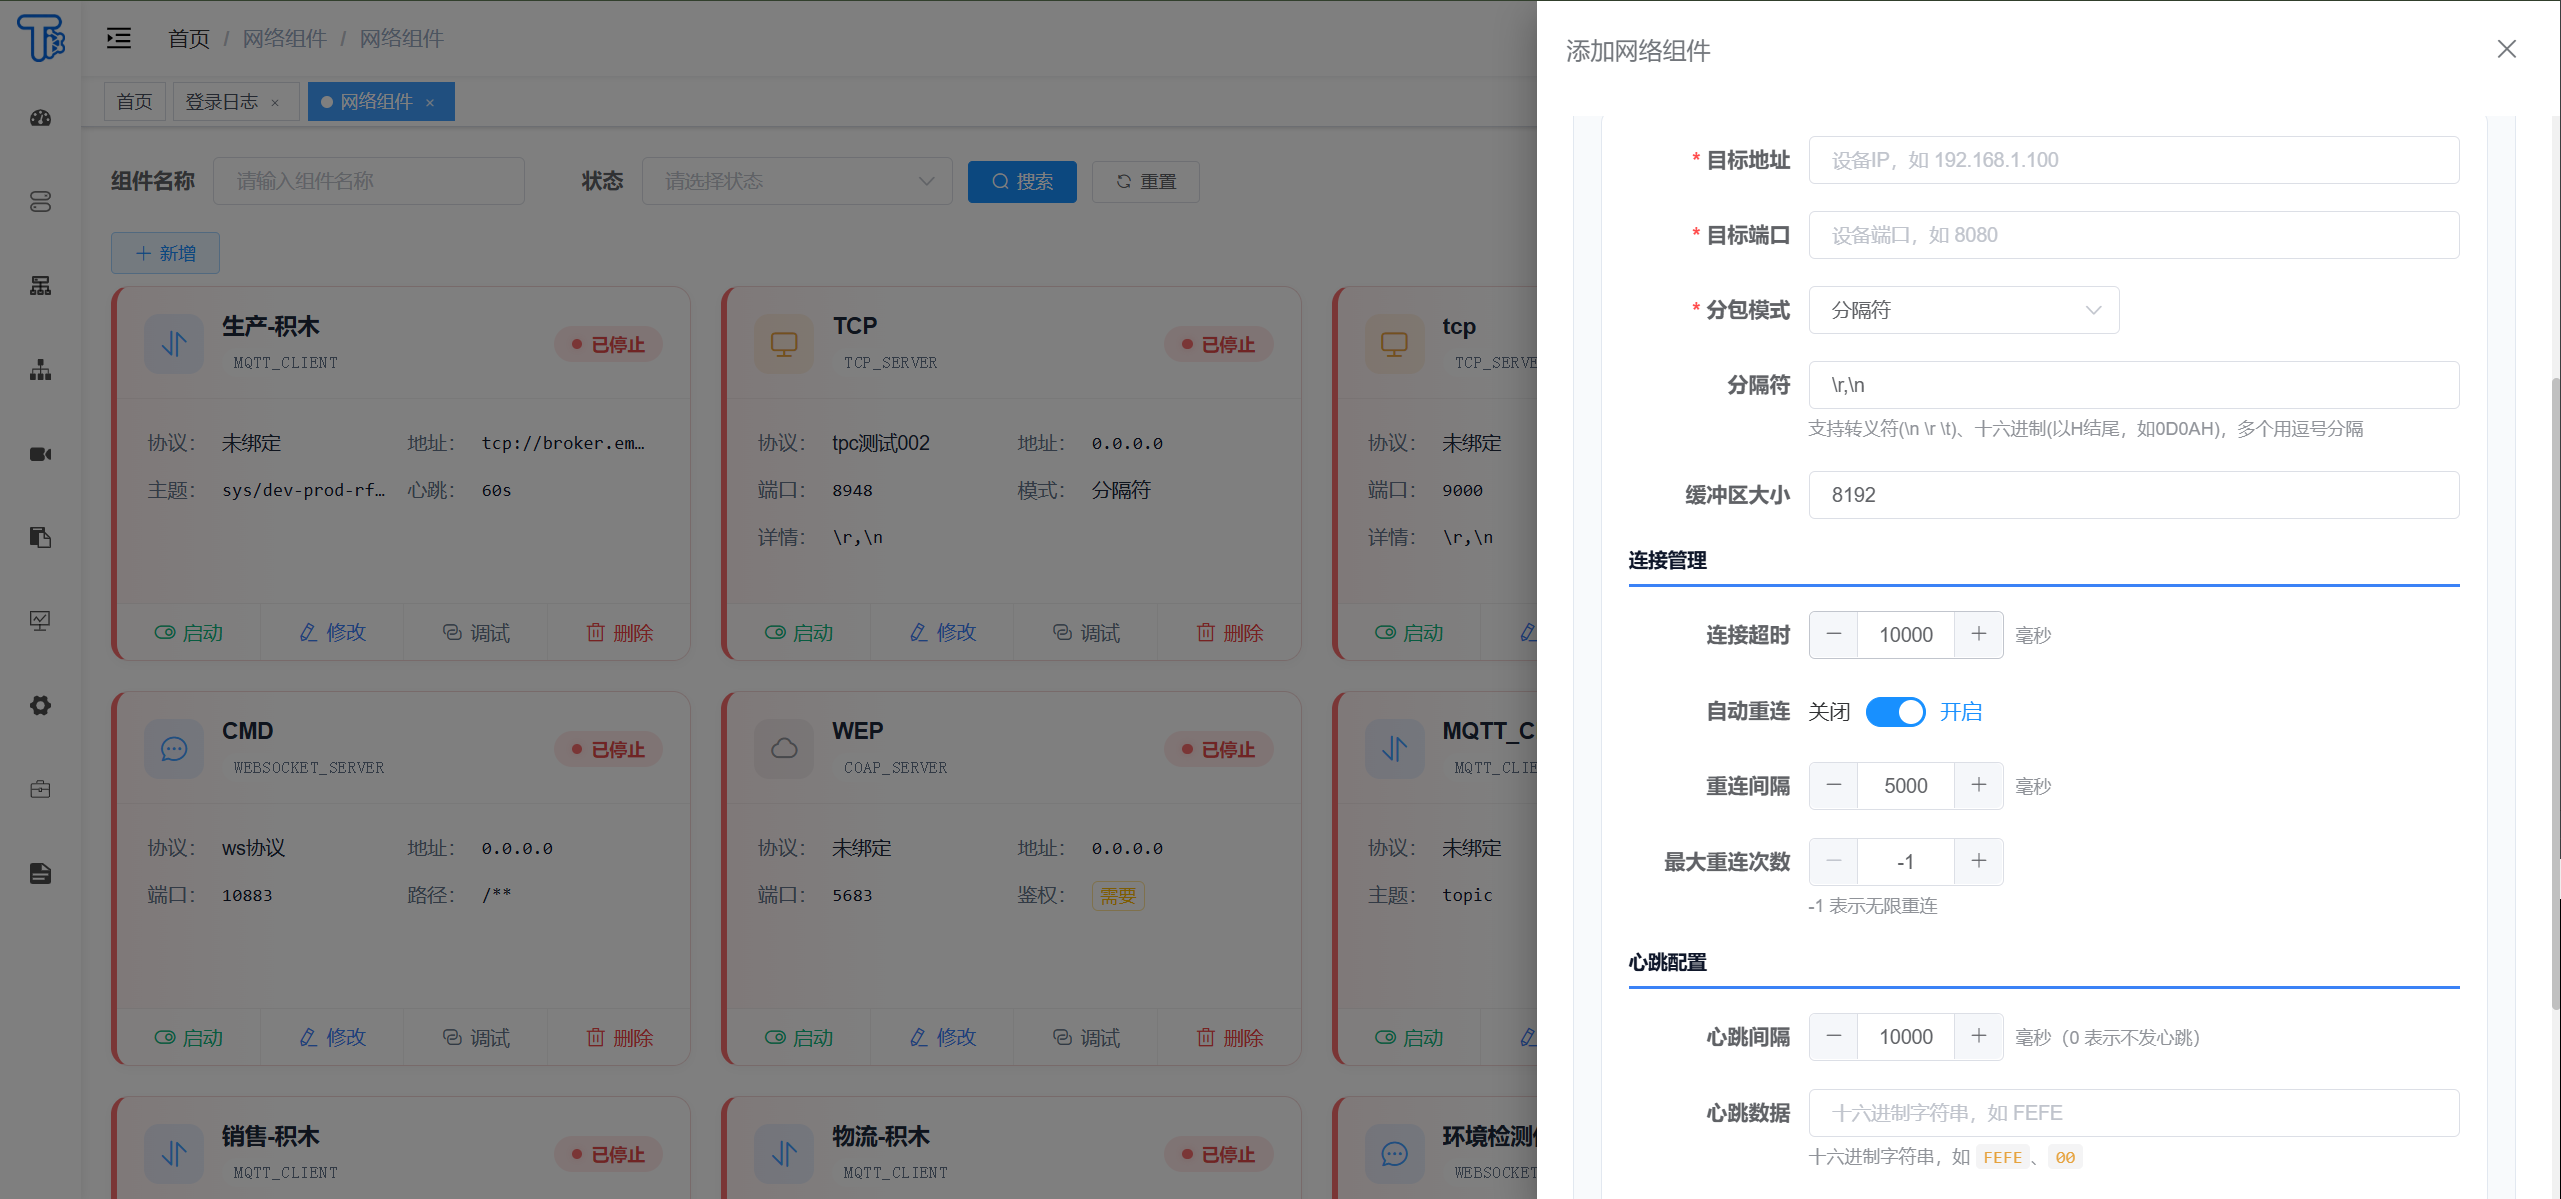Image resolution: width=2561 pixels, height=1199 pixels.
Task: Open the dashboard via the gauge sidebar icon
Action: (x=40, y=118)
